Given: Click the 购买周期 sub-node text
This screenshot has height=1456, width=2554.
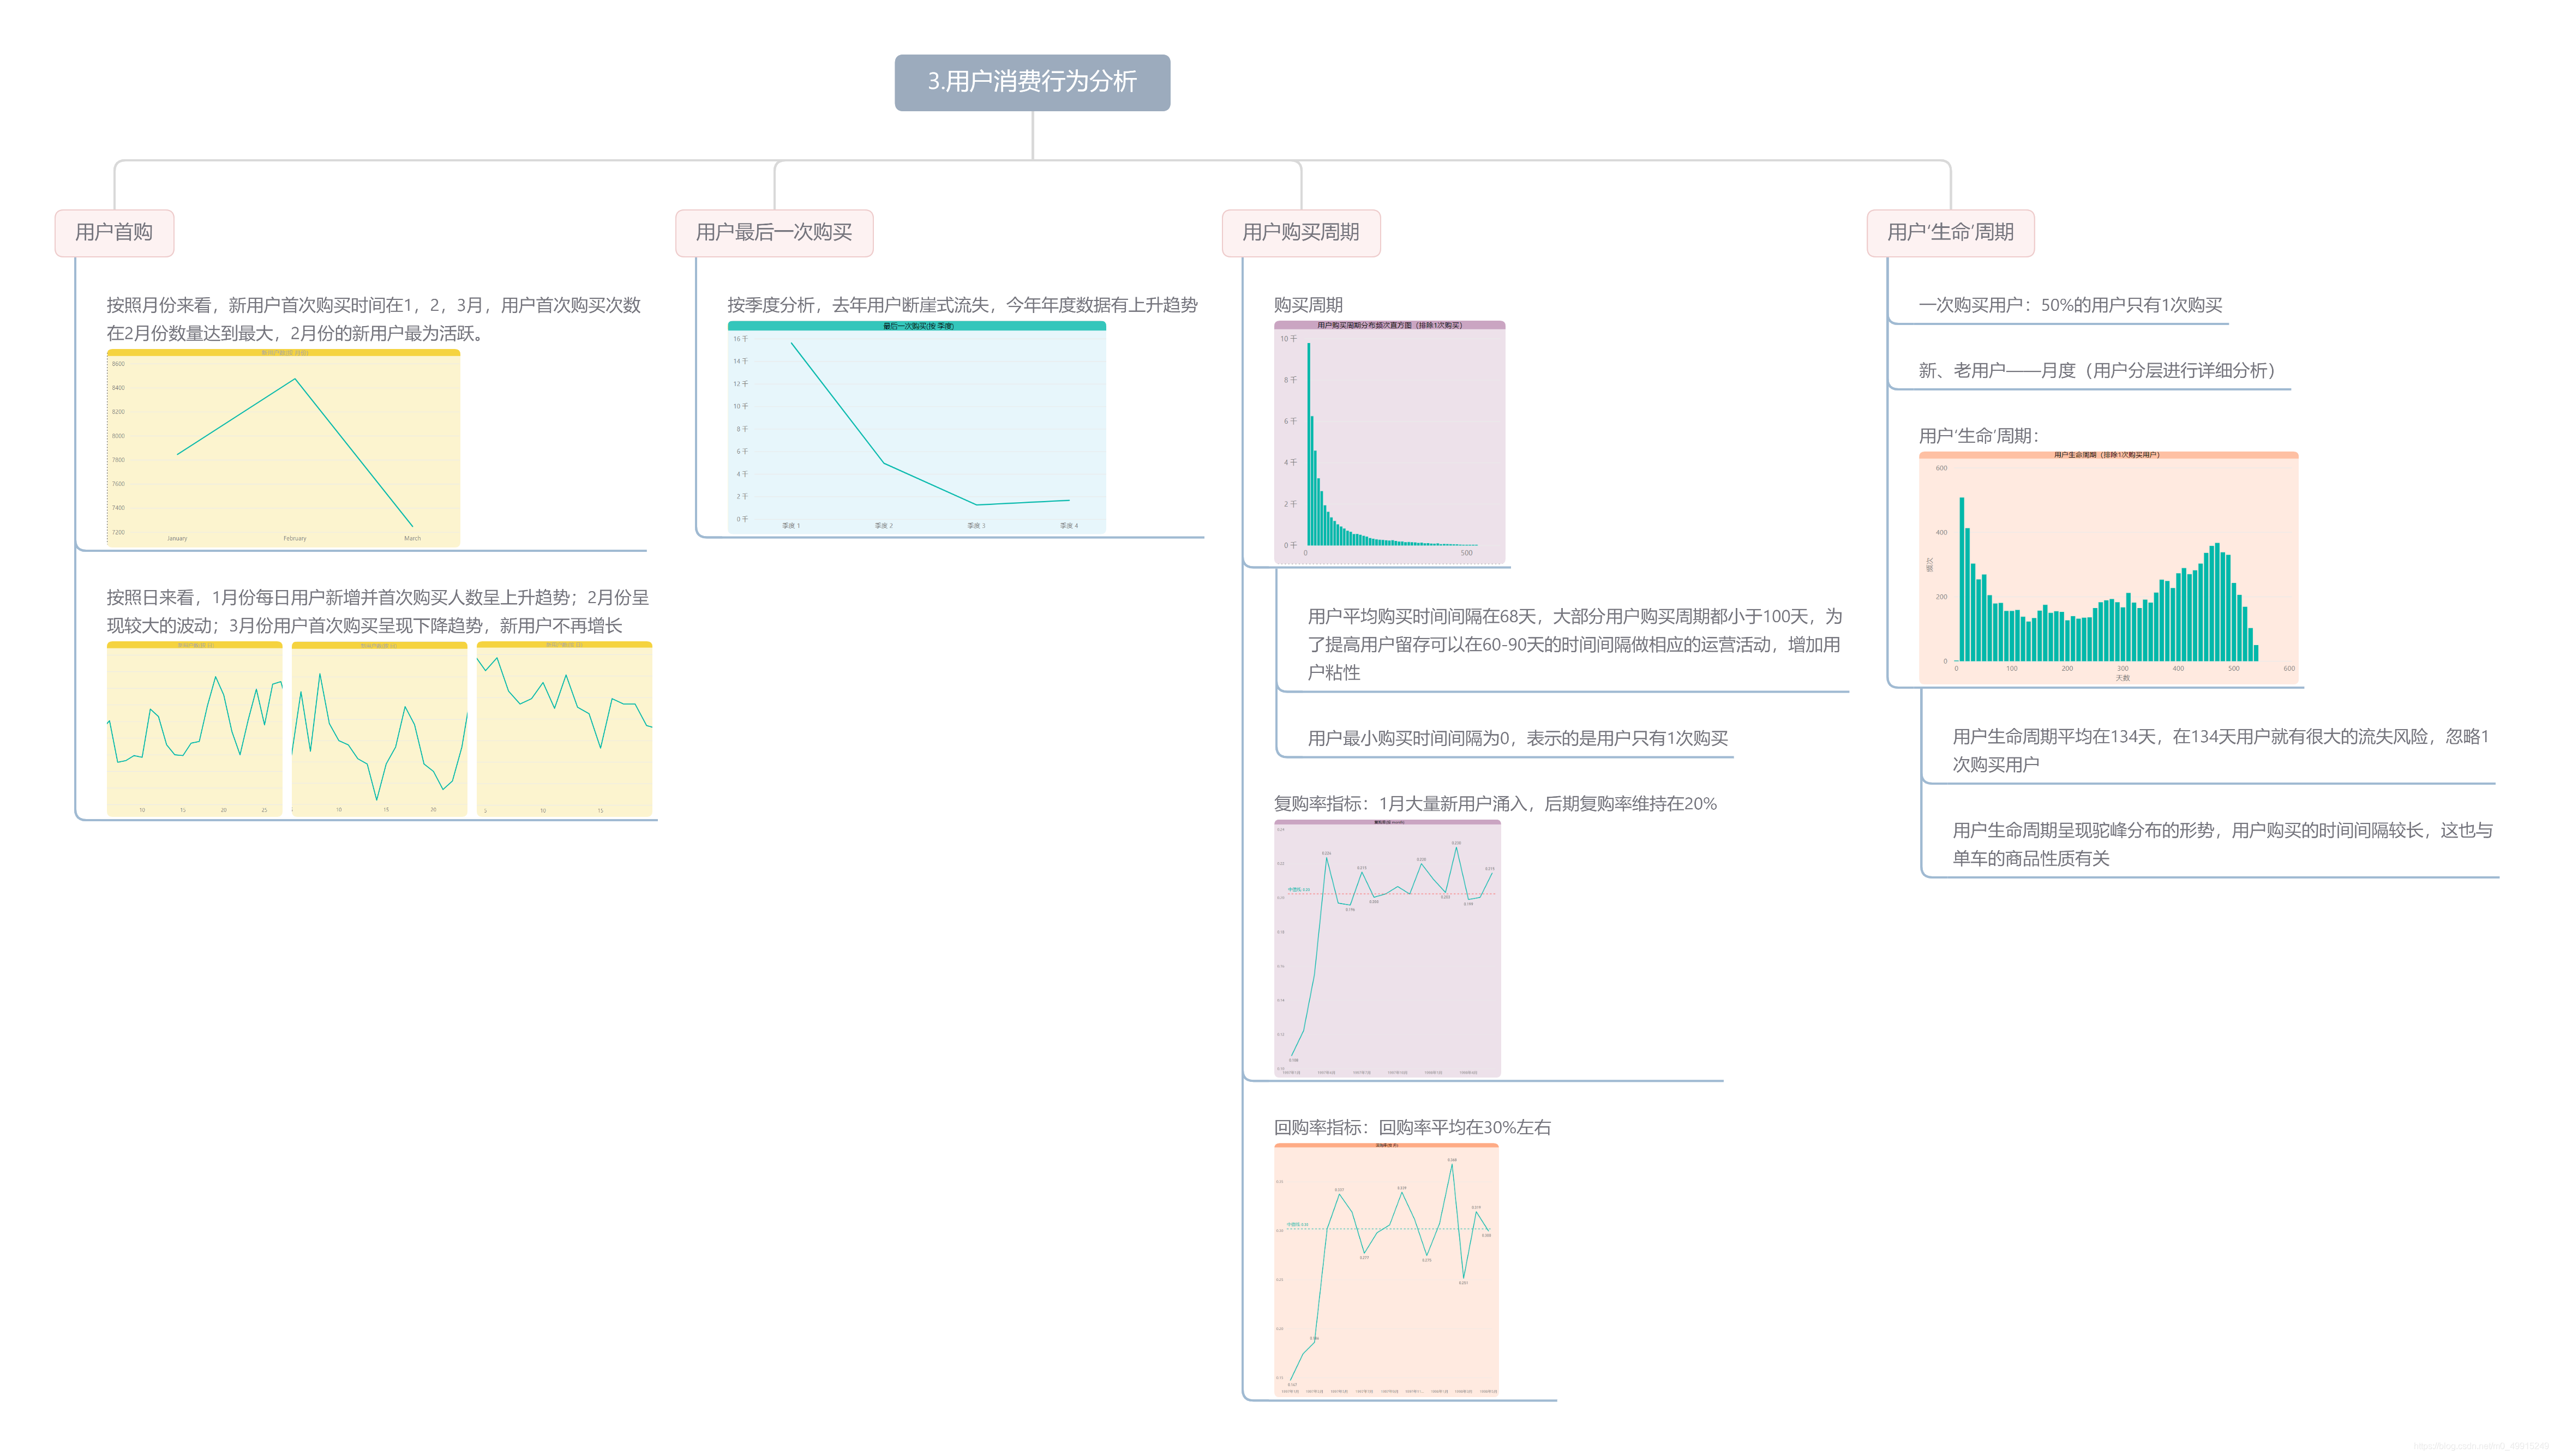Looking at the screenshot, I should pos(1308,305).
